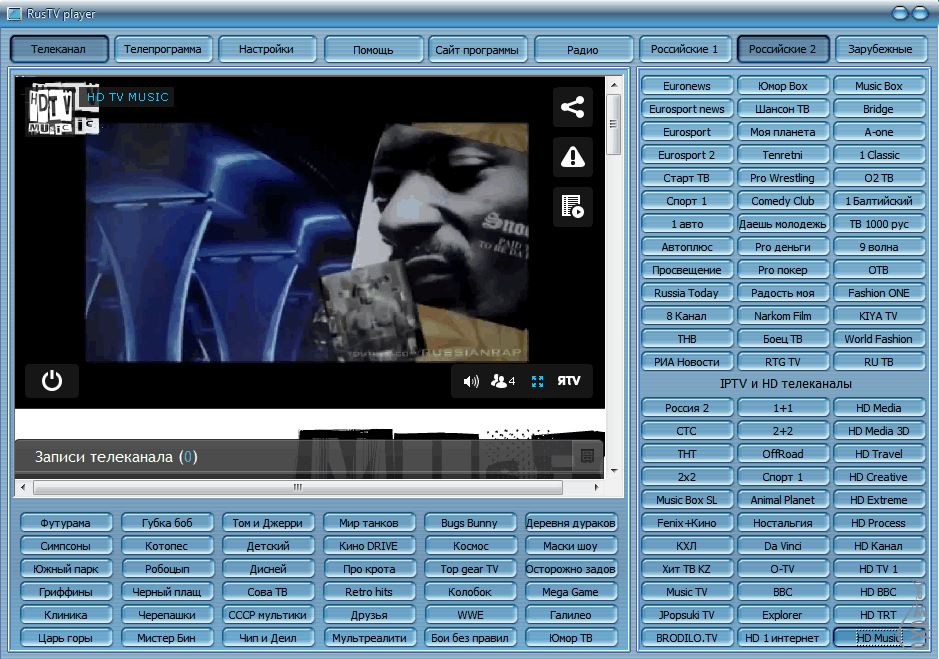Viewport: 939px width, 659px height.
Task: Open the Телеканал tab
Action: [x=59, y=49]
